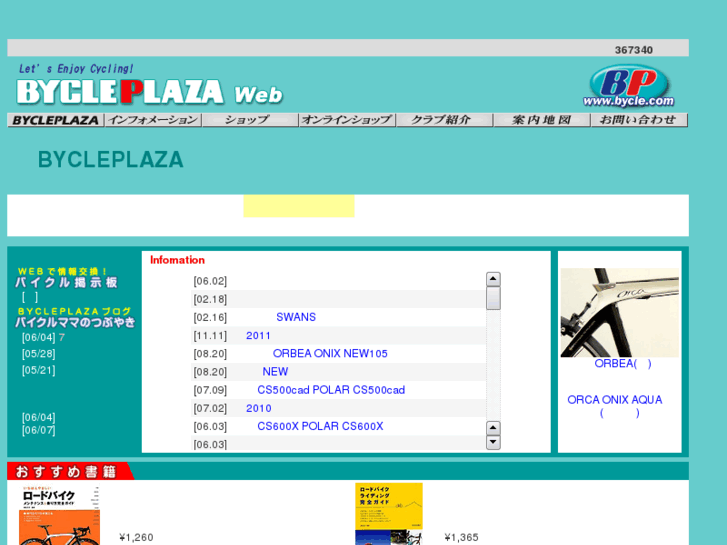Click the yellow ロードバイクライディング完全ガイド book cover
Screen dimensions: 727x545
389,514
